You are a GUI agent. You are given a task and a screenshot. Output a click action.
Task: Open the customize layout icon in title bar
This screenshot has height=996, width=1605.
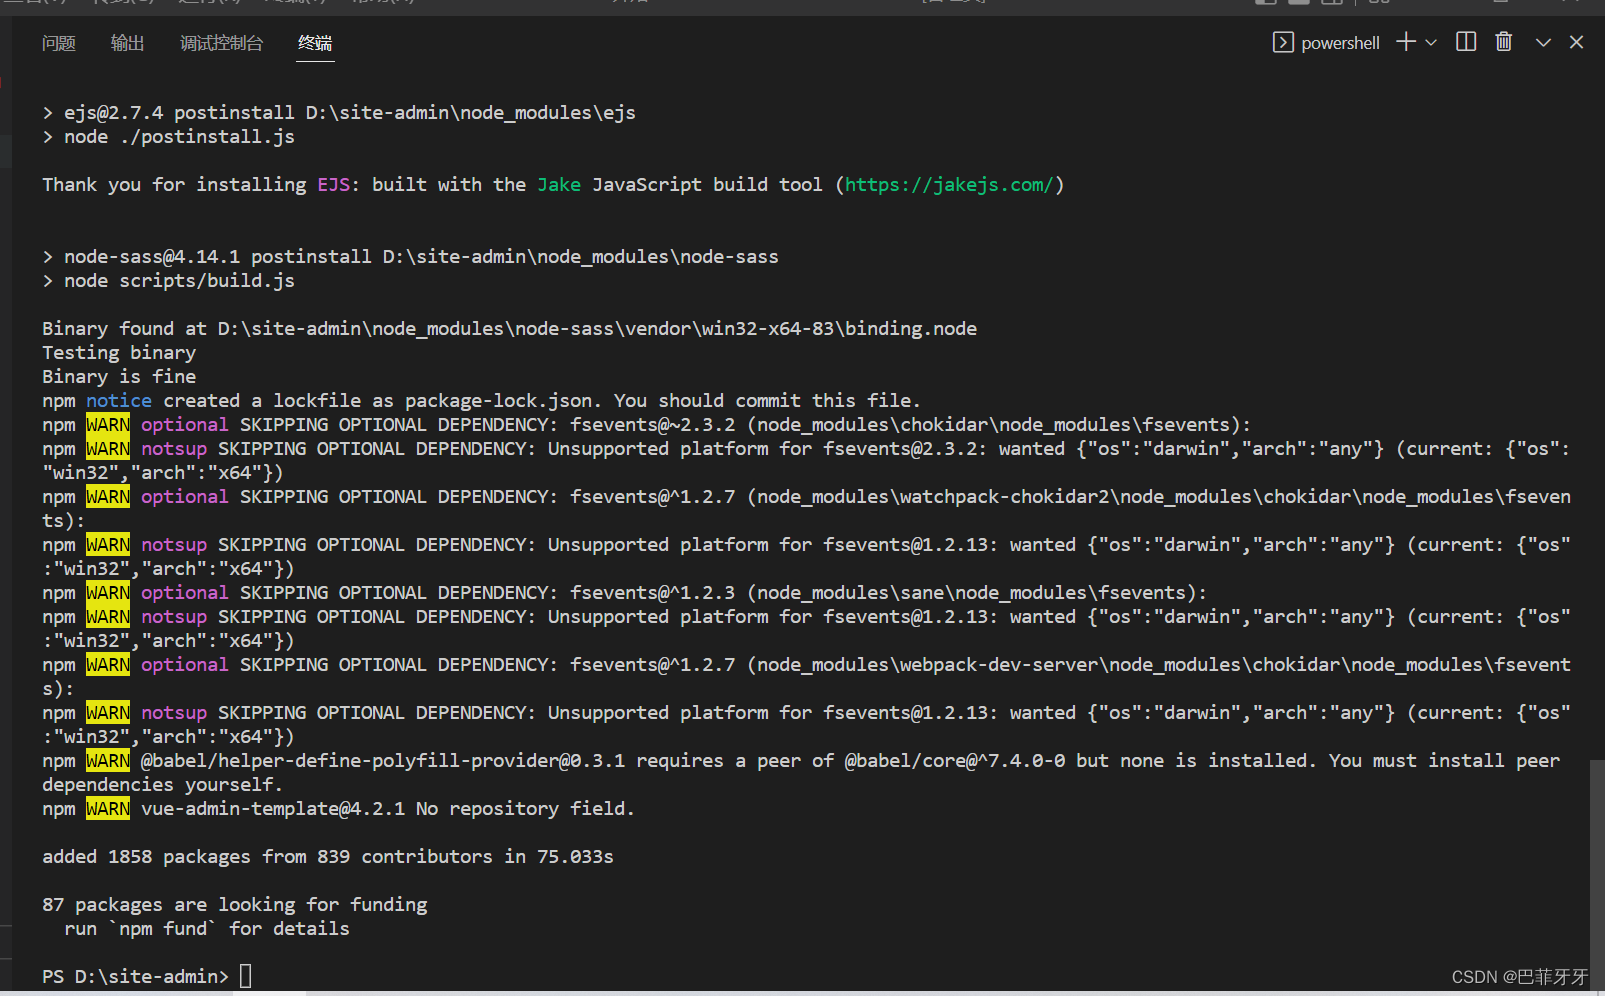coord(1378,4)
